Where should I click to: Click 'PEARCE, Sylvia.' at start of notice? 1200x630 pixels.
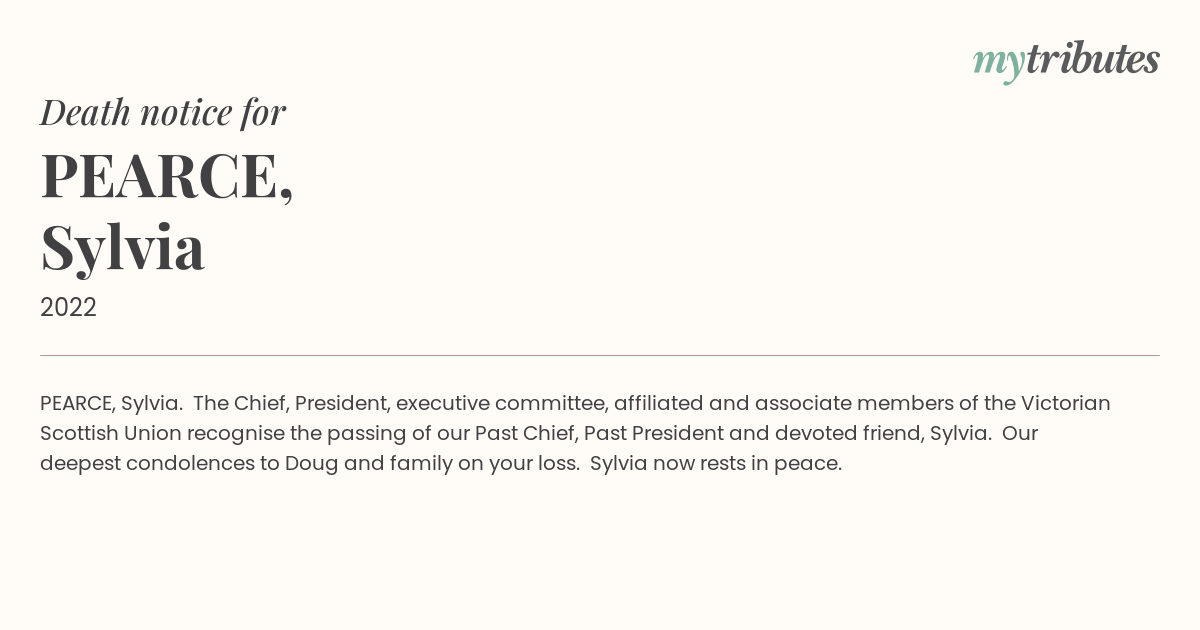[111, 403]
